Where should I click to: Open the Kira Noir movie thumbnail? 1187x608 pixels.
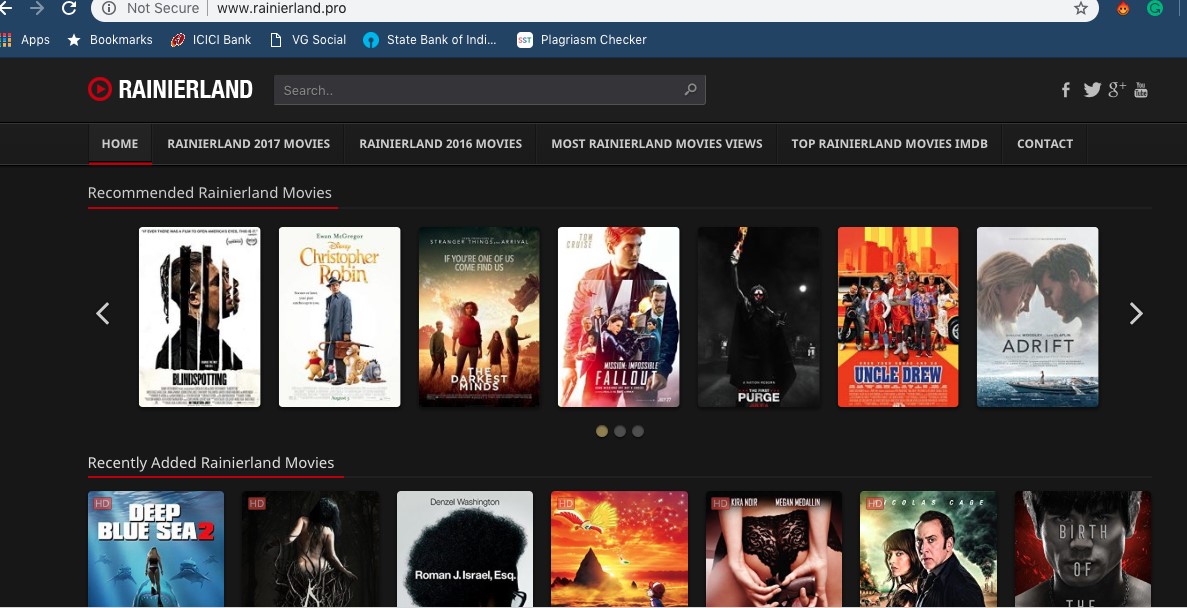coord(774,549)
